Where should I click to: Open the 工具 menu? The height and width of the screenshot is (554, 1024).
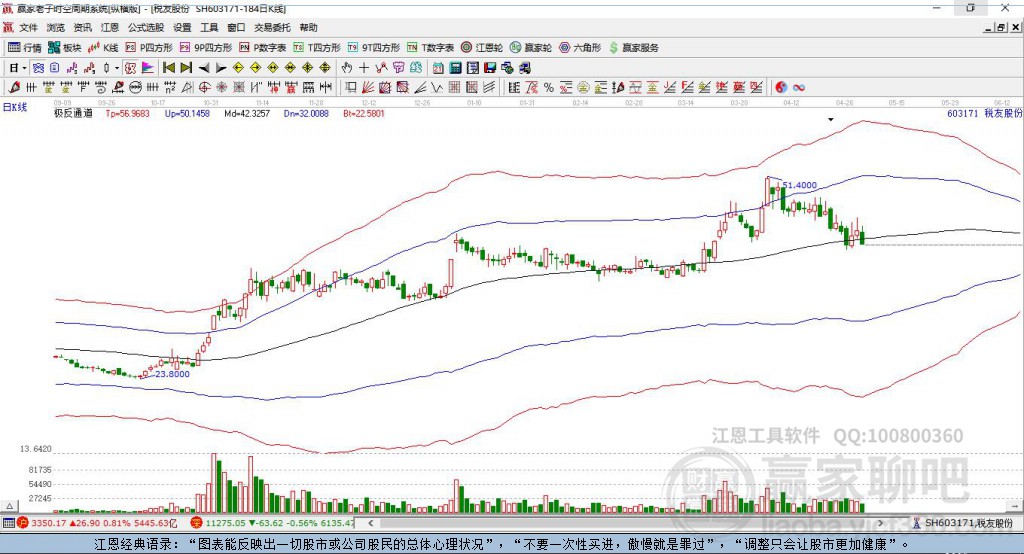209,27
